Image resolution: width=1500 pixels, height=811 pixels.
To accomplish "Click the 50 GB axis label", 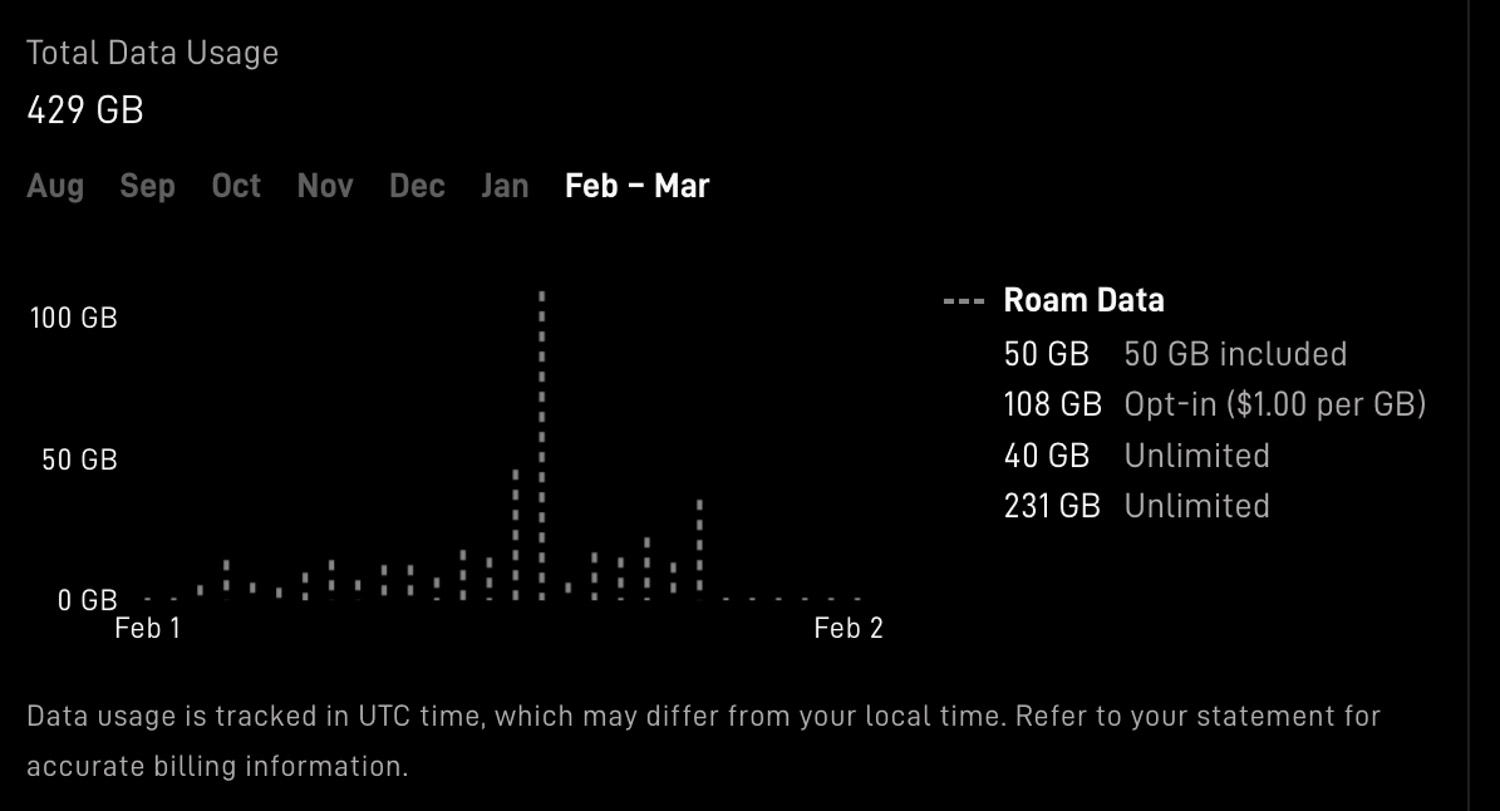I will (80, 460).
